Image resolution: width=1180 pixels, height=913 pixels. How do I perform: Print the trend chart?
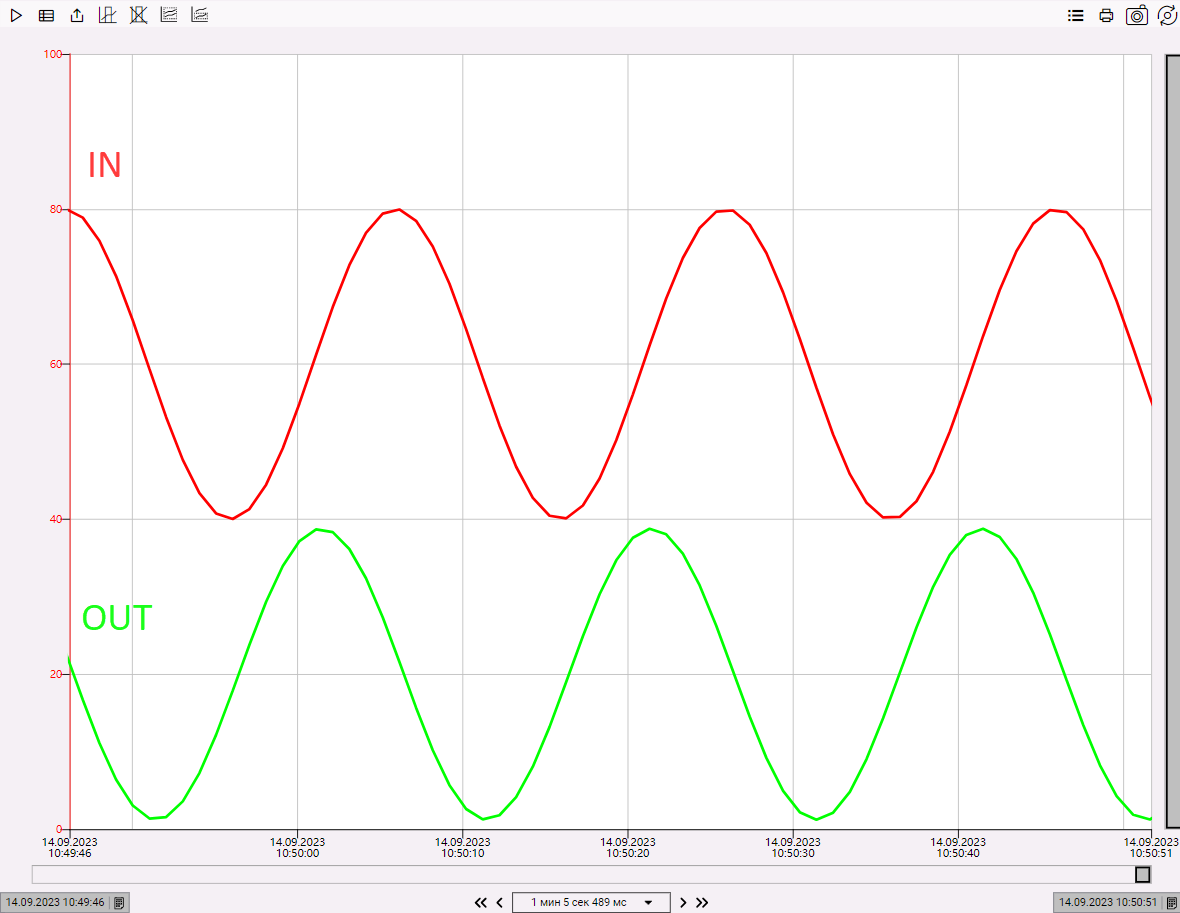1106,15
